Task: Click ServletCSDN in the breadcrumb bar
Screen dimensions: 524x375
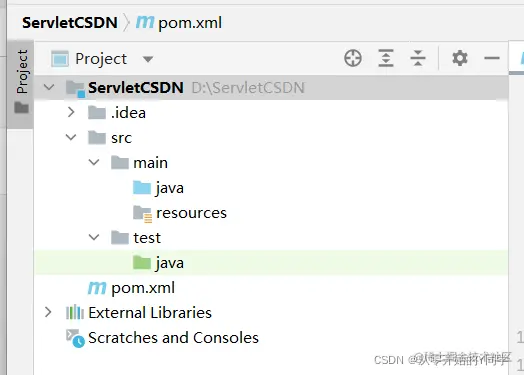Action: [70, 23]
